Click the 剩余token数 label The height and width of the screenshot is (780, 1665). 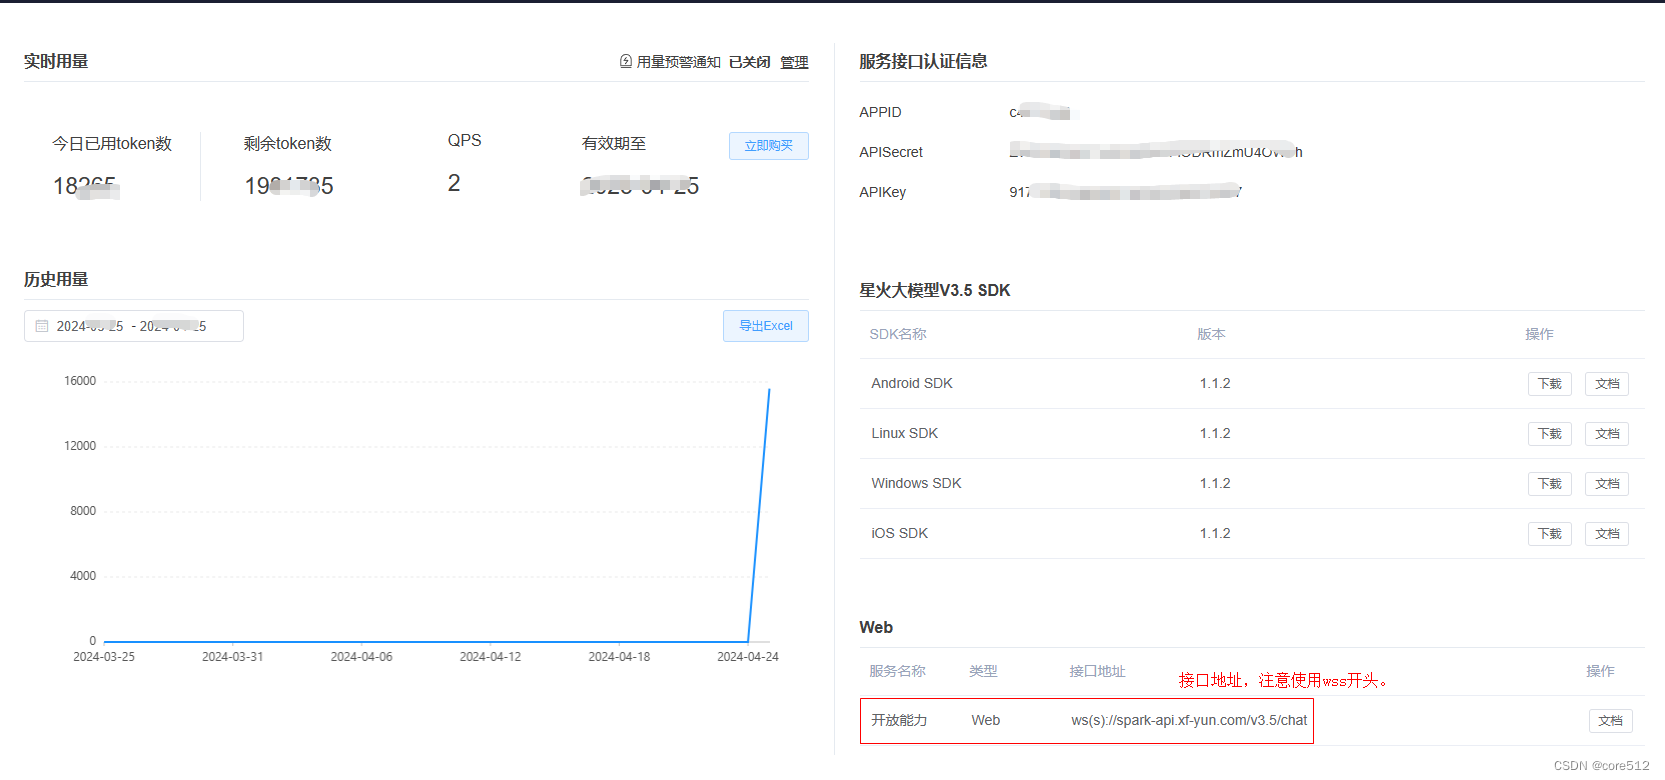click(287, 144)
